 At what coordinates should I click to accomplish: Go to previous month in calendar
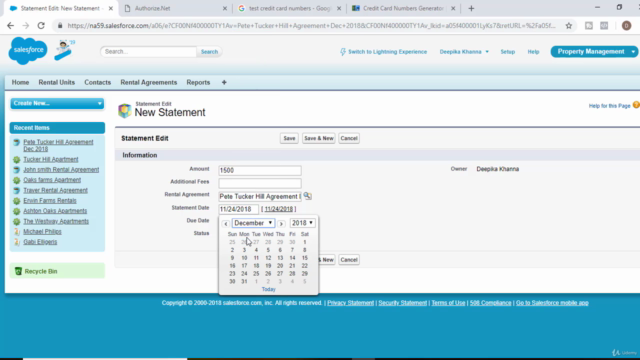tap(226, 223)
